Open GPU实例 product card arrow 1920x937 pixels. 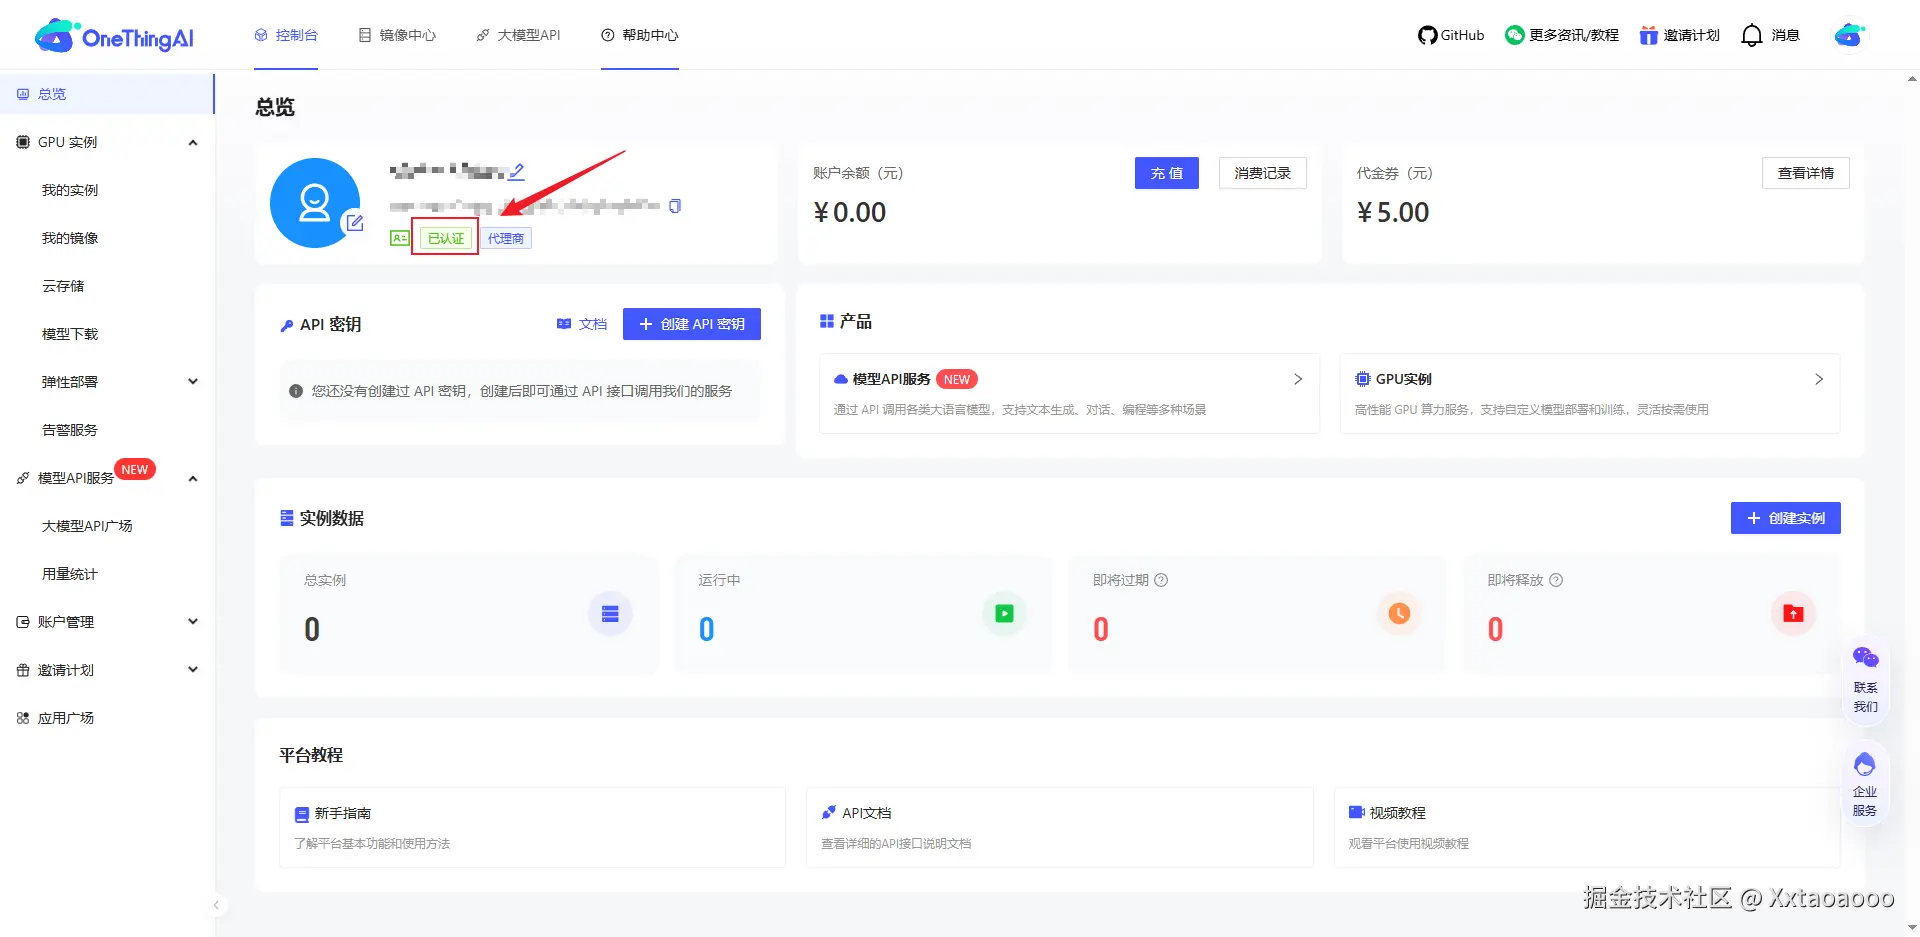[1819, 379]
